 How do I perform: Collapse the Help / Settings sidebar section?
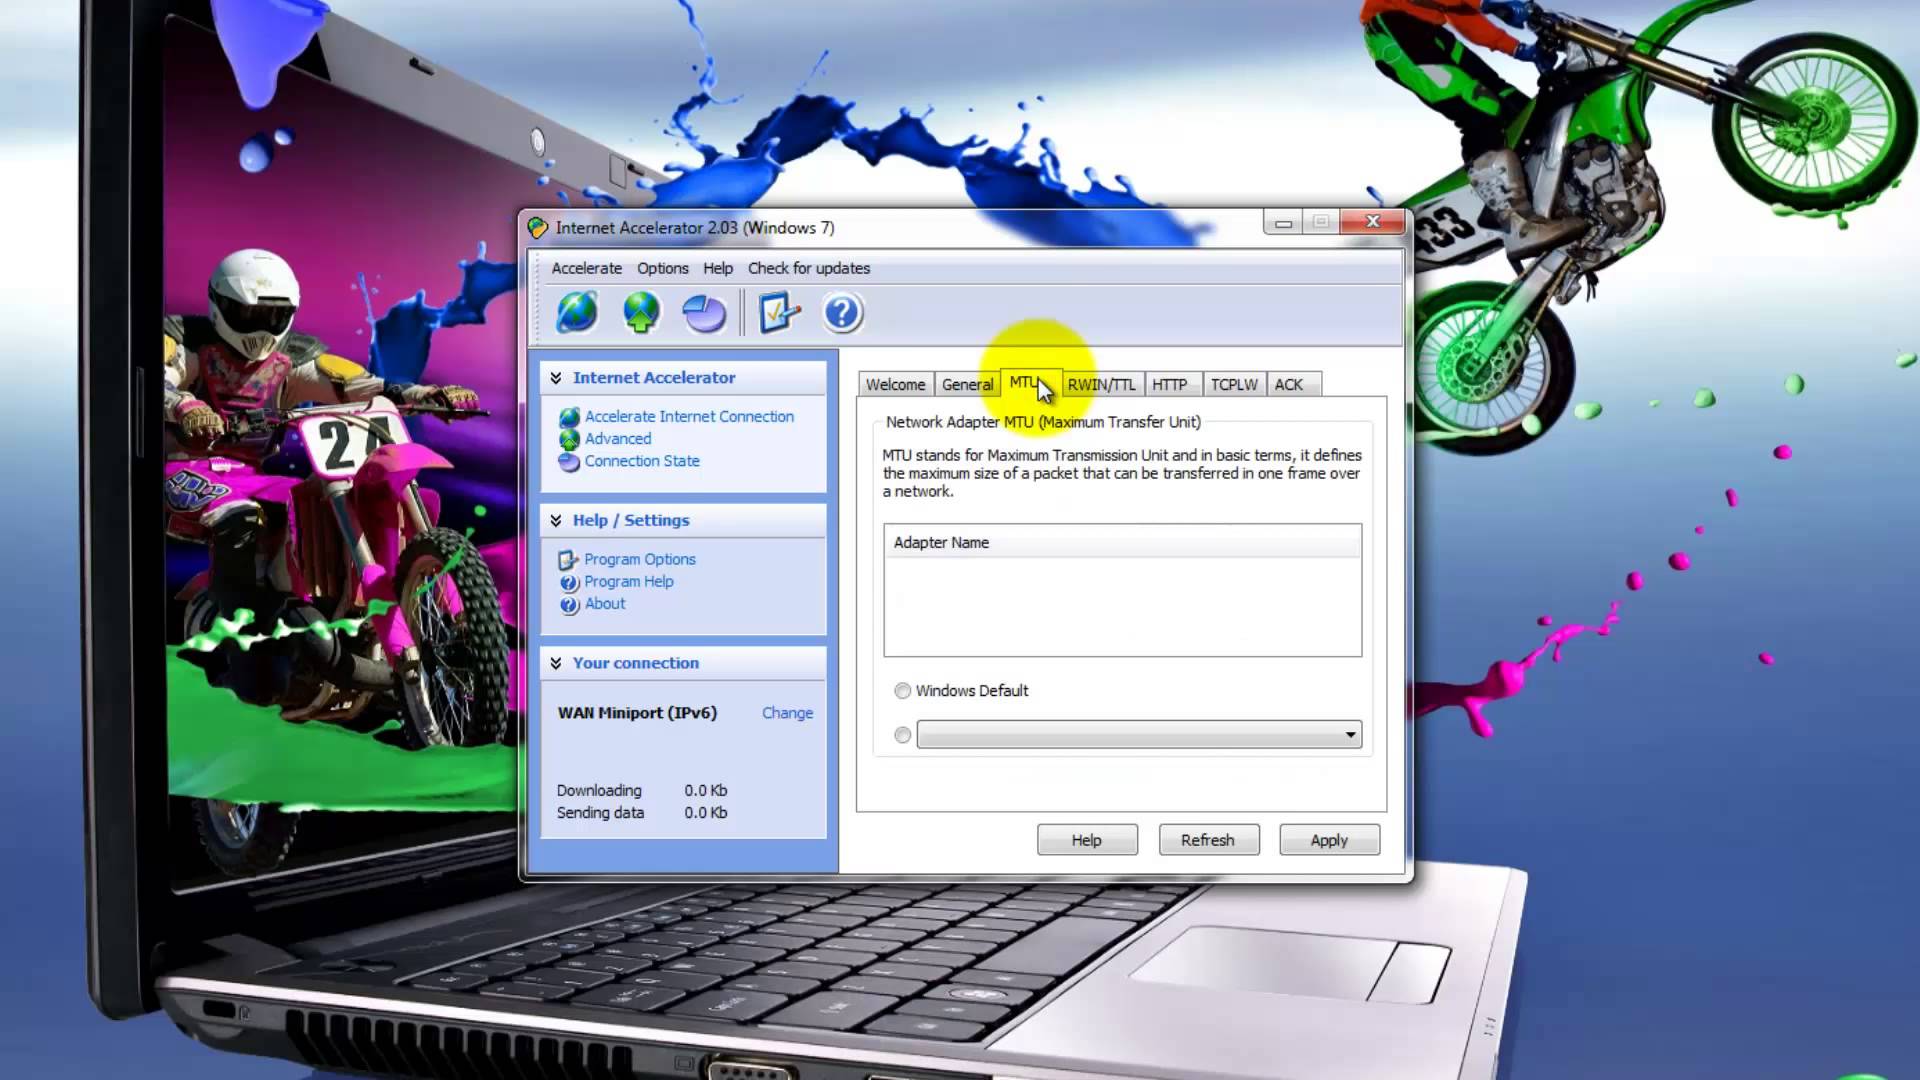556,520
